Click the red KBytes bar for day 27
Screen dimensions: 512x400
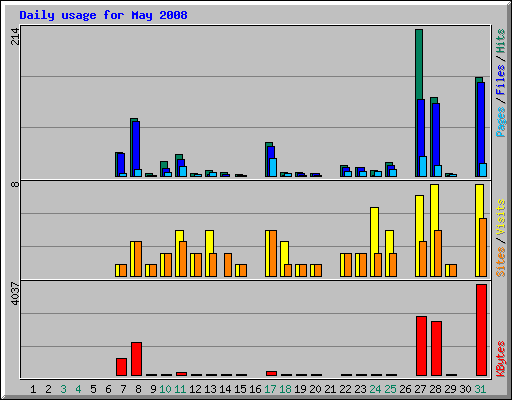click(x=421, y=346)
